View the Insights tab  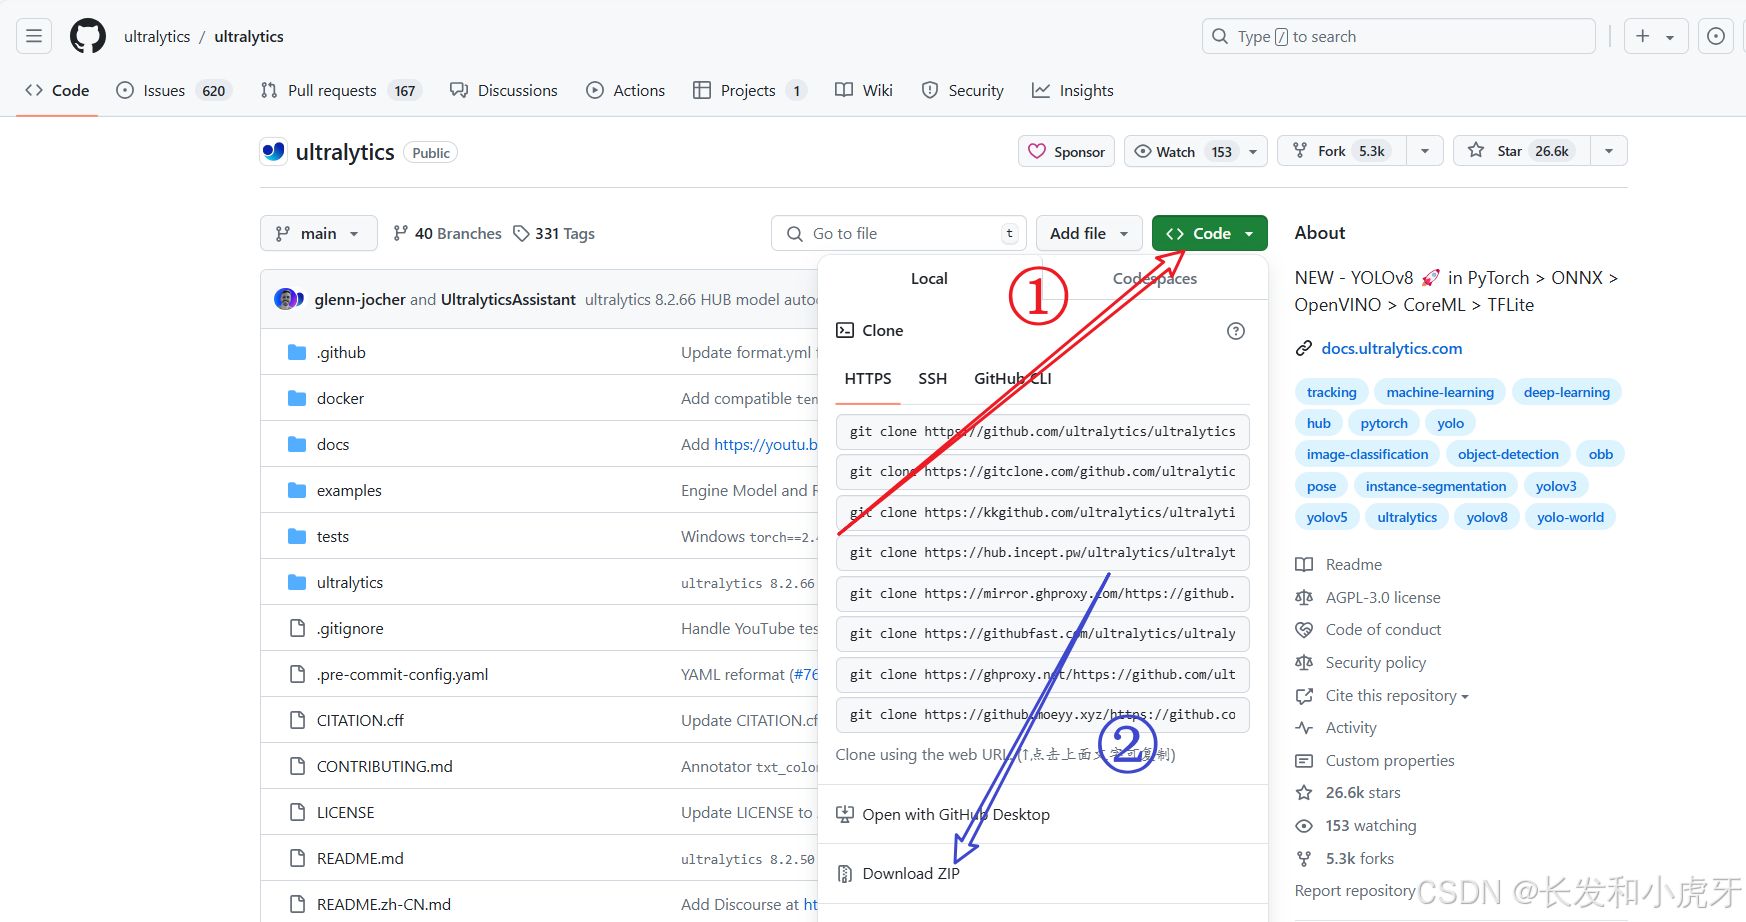1073,90
